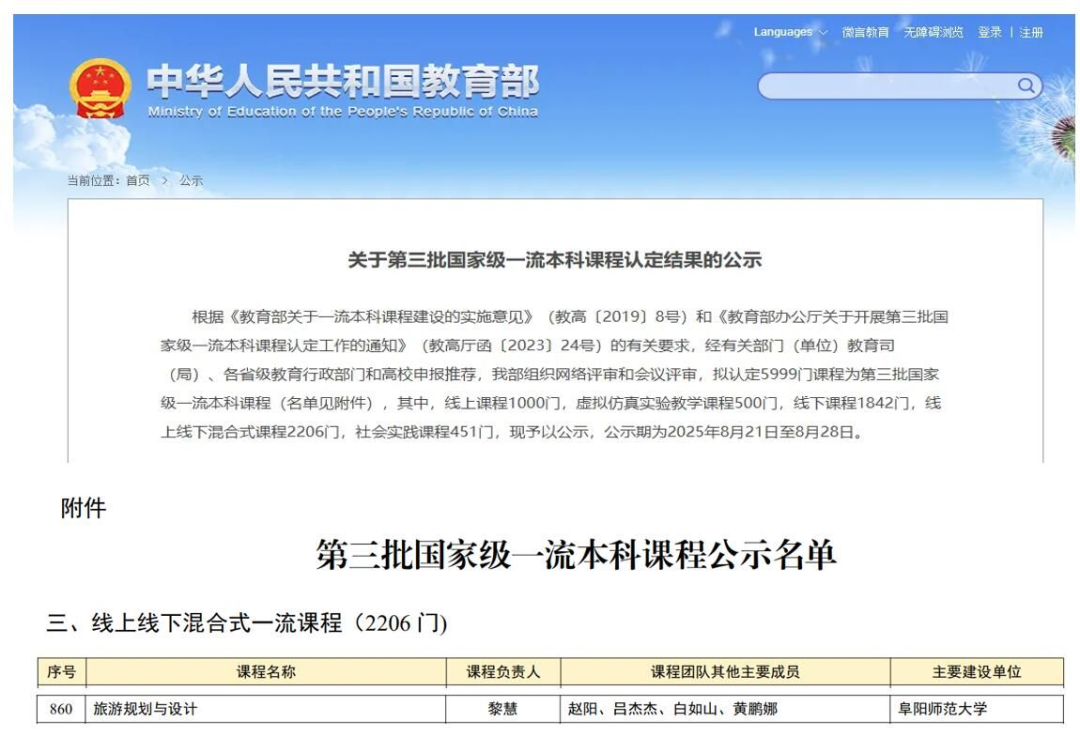The height and width of the screenshot is (737, 1080).
Task: Click the announcement title heading
Action: tap(554, 260)
